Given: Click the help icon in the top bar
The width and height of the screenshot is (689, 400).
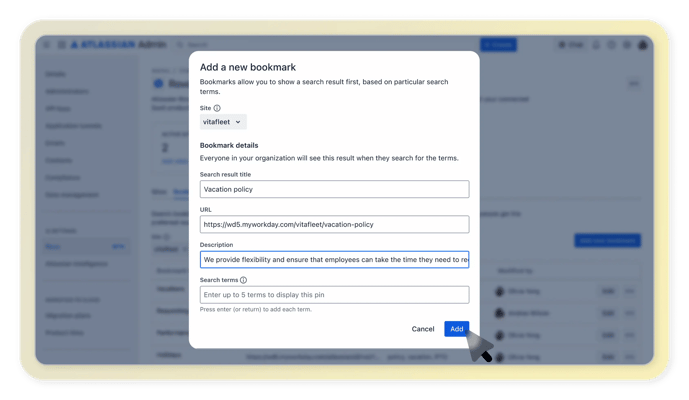Looking at the screenshot, I should tap(611, 45).
